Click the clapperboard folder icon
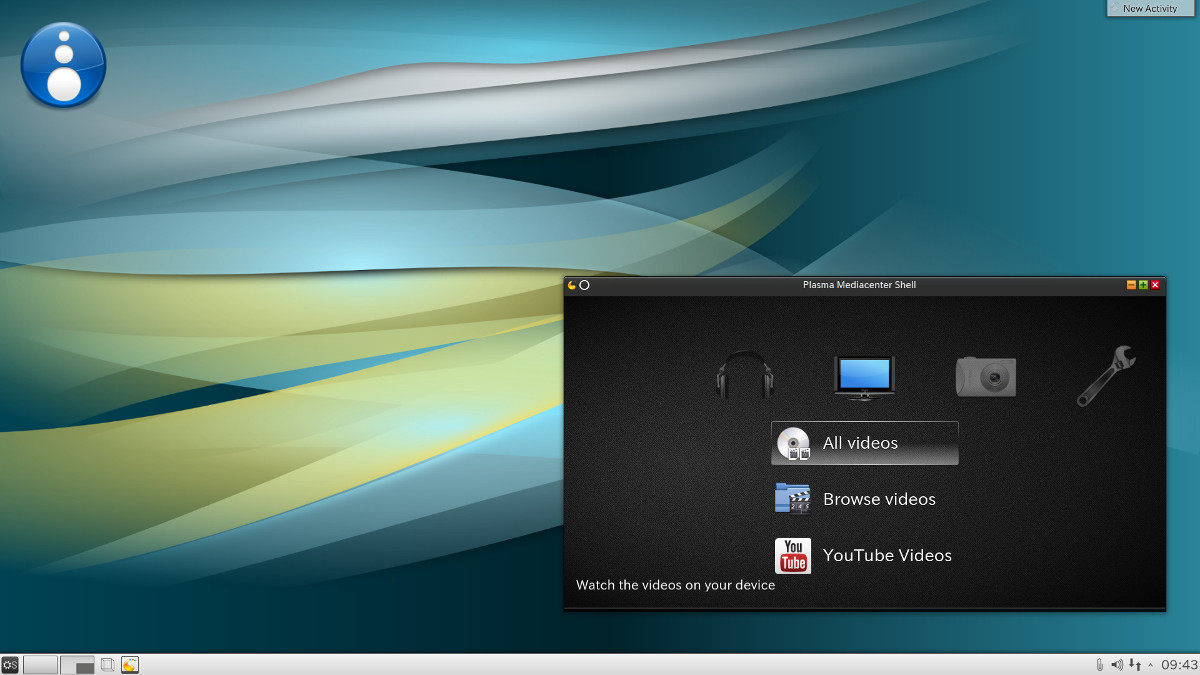Viewport: 1200px width, 675px height. coord(793,499)
